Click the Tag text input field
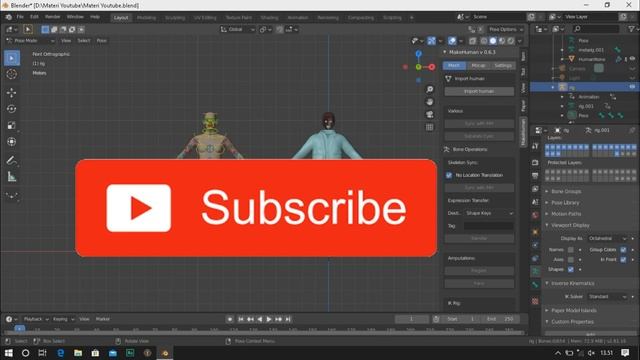The image size is (640, 360). pyautogui.click(x=489, y=226)
